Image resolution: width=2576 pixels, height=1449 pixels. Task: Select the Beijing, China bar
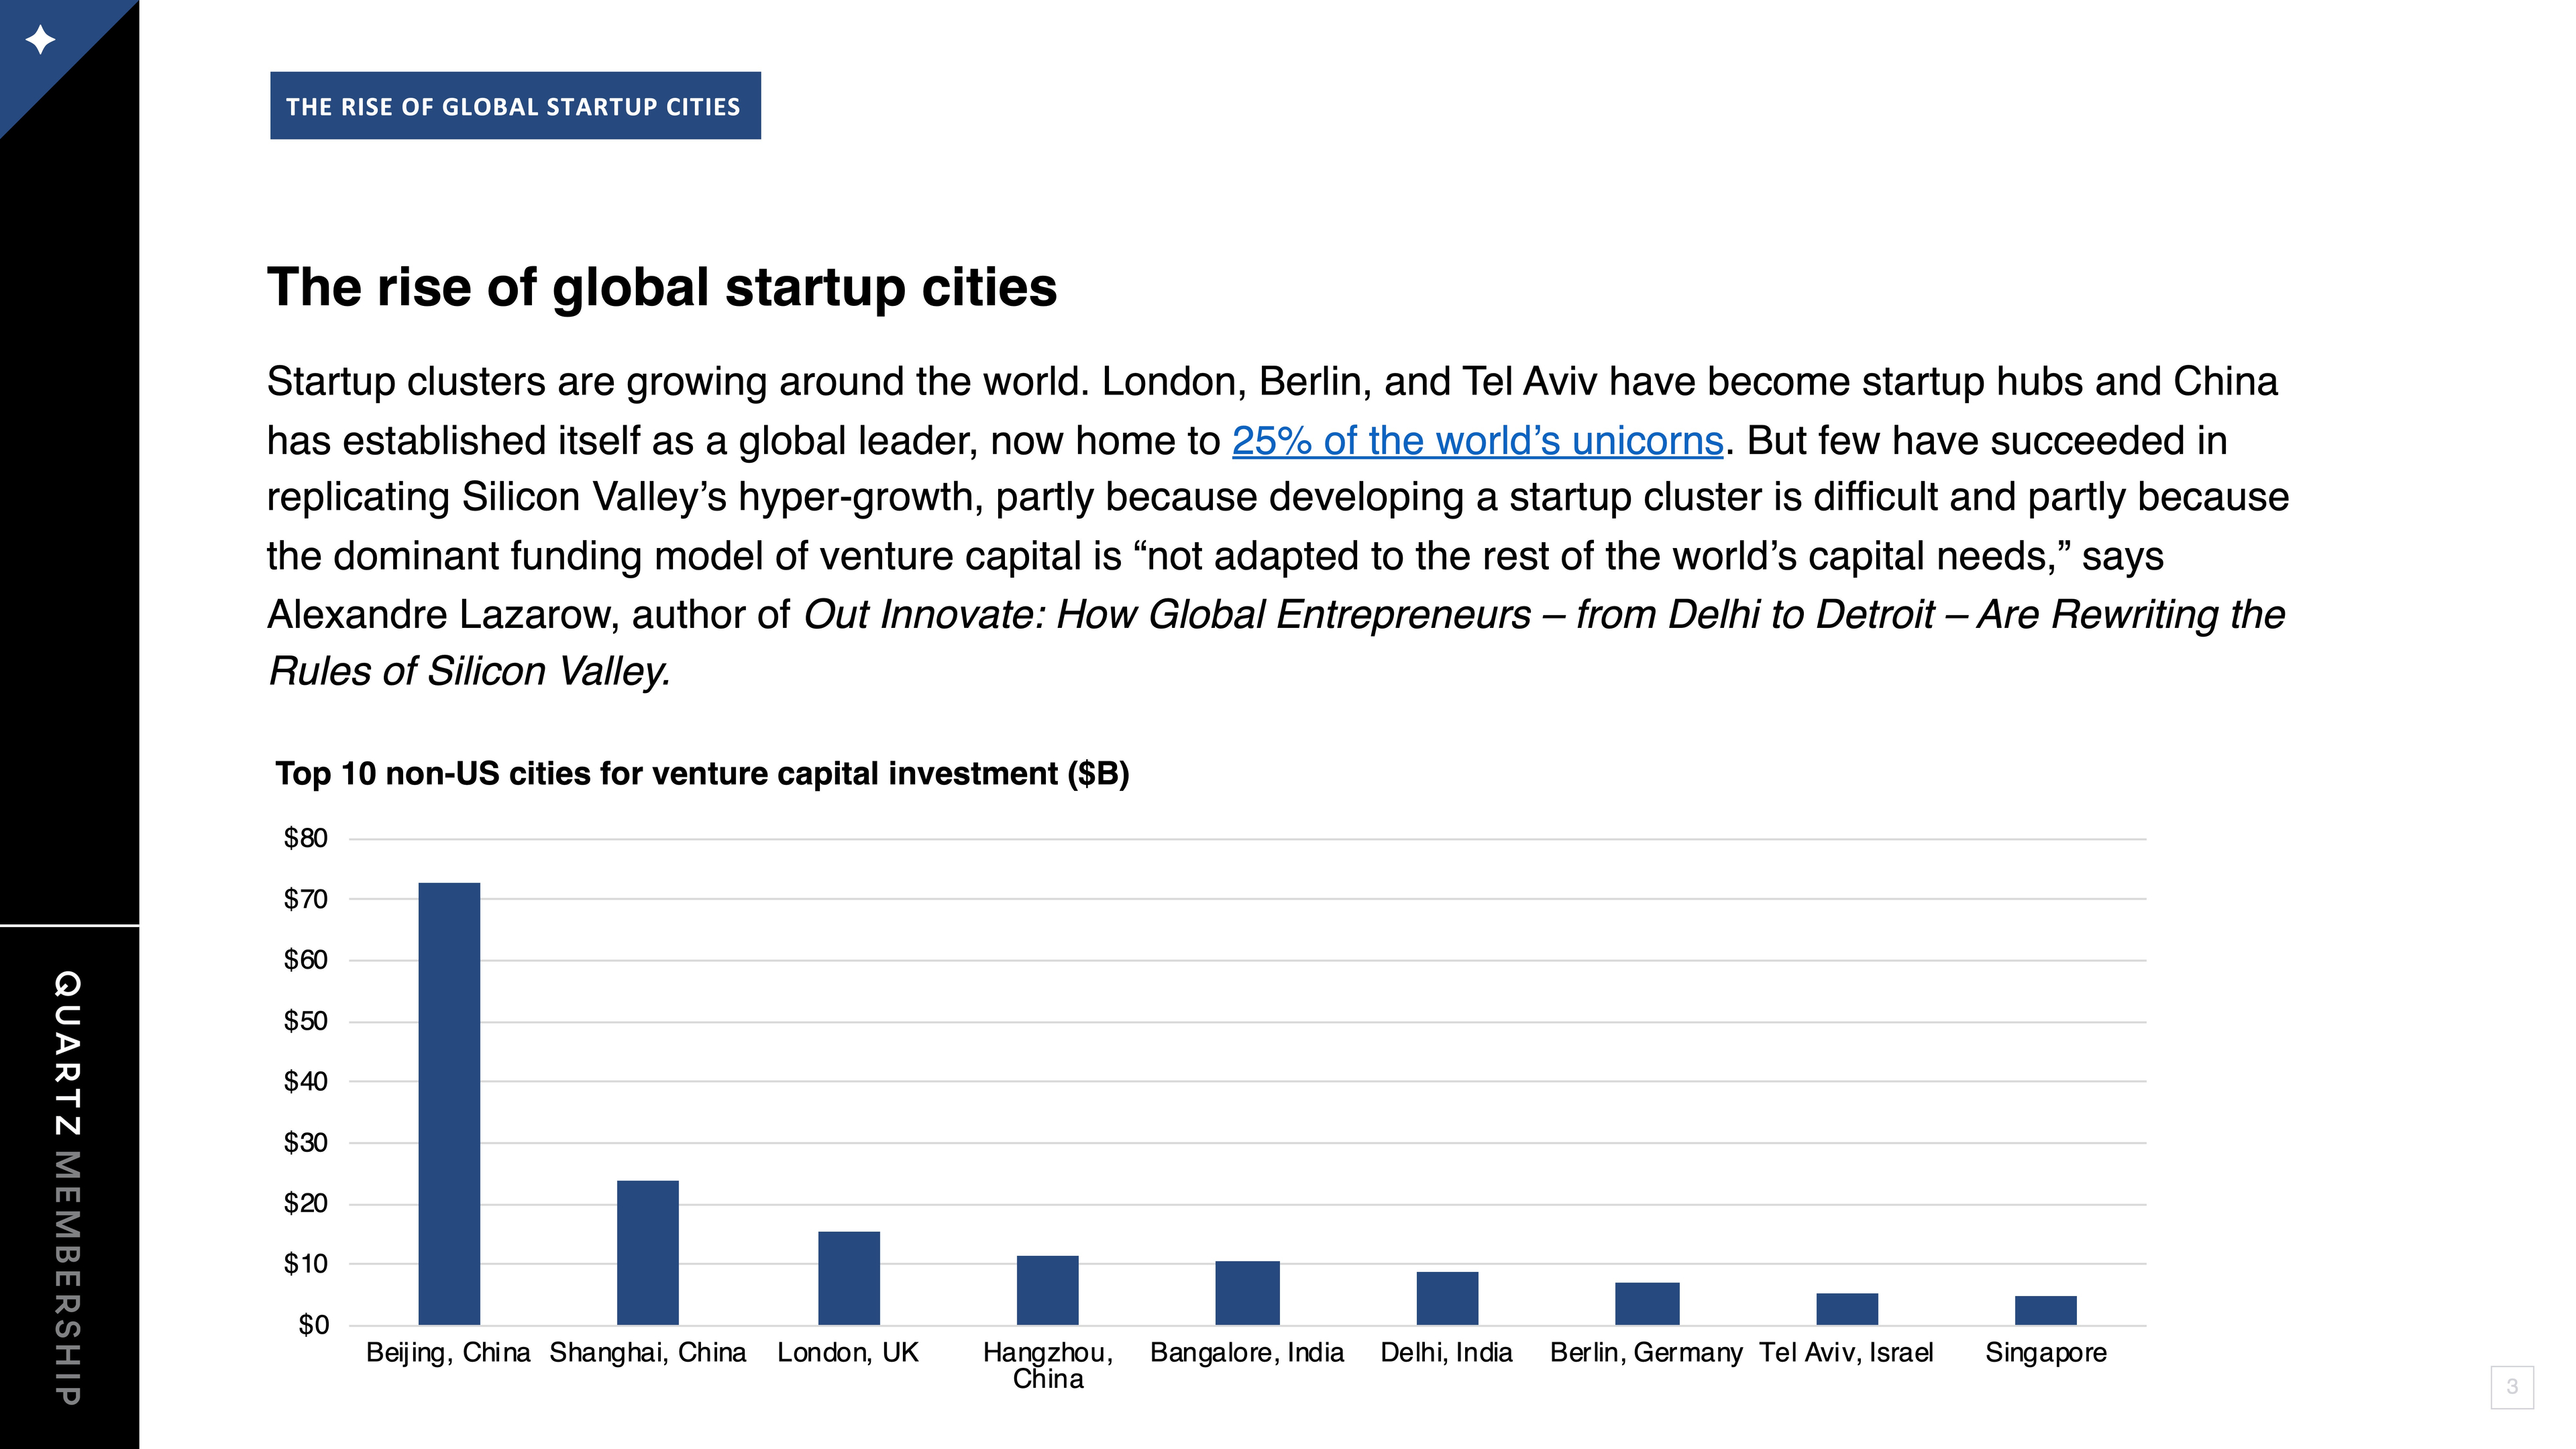coord(449,1103)
